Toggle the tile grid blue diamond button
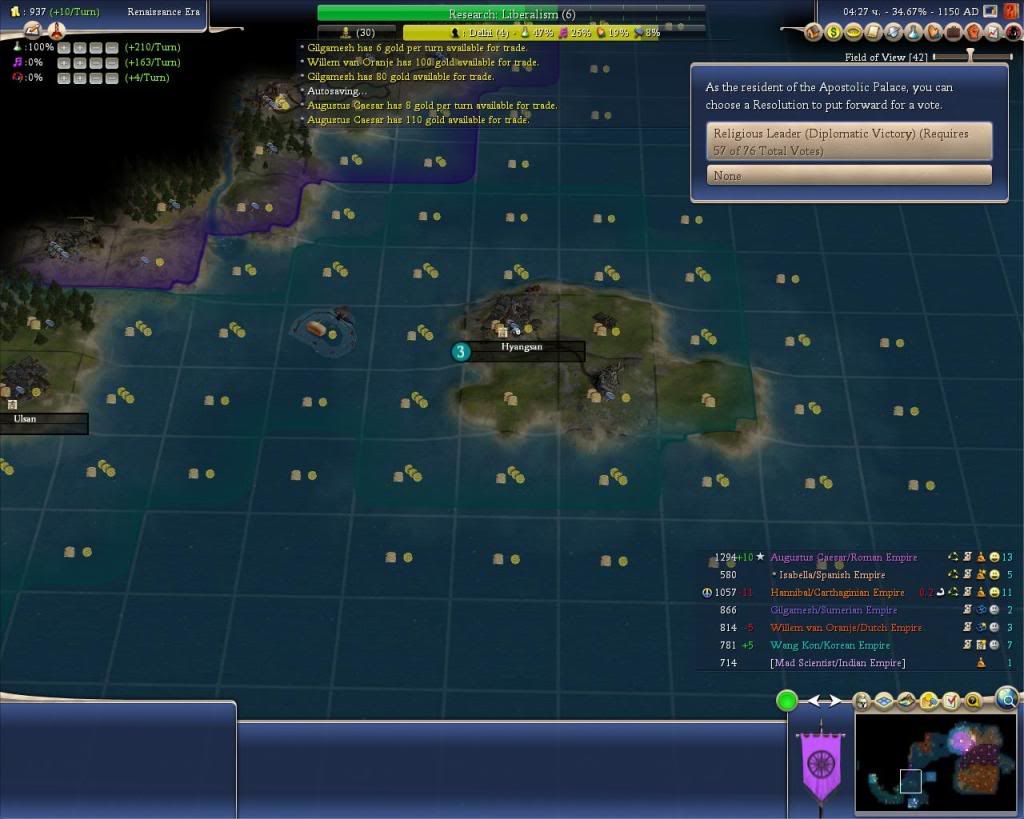The height and width of the screenshot is (819, 1024). tap(884, 701)
